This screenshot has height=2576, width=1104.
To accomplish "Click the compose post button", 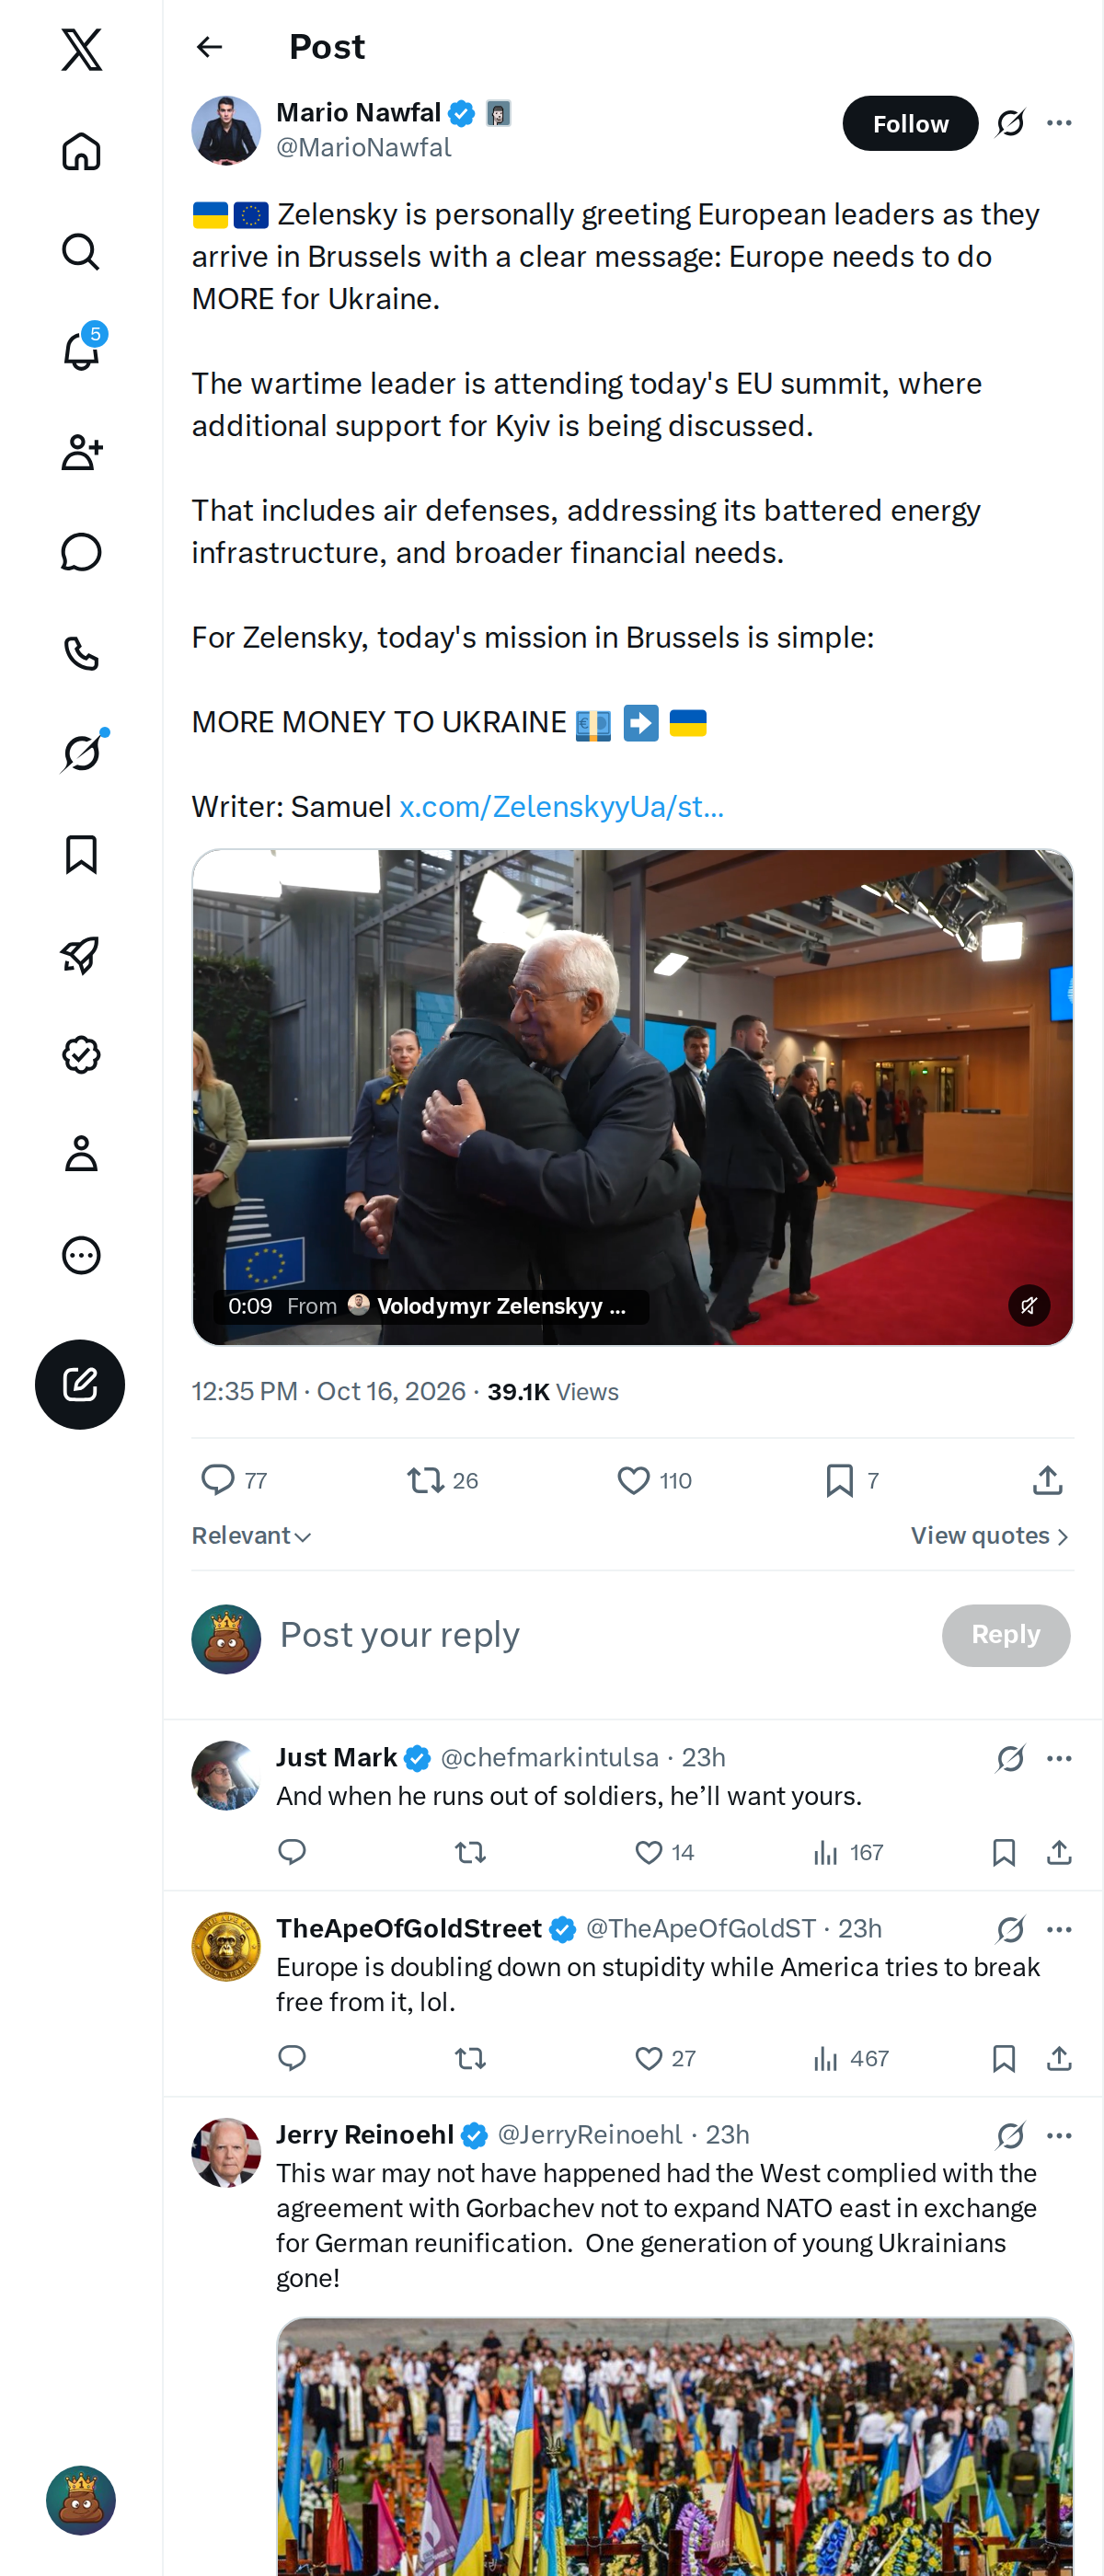I will click(80, 1384).
